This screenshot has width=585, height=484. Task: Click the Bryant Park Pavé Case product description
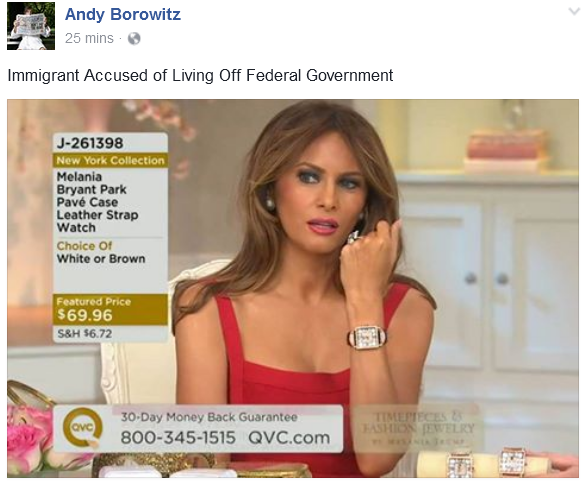[x=97, y=202]
